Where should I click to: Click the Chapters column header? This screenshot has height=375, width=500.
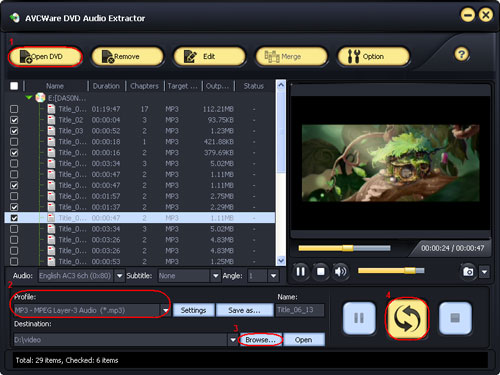click(144, 86)
